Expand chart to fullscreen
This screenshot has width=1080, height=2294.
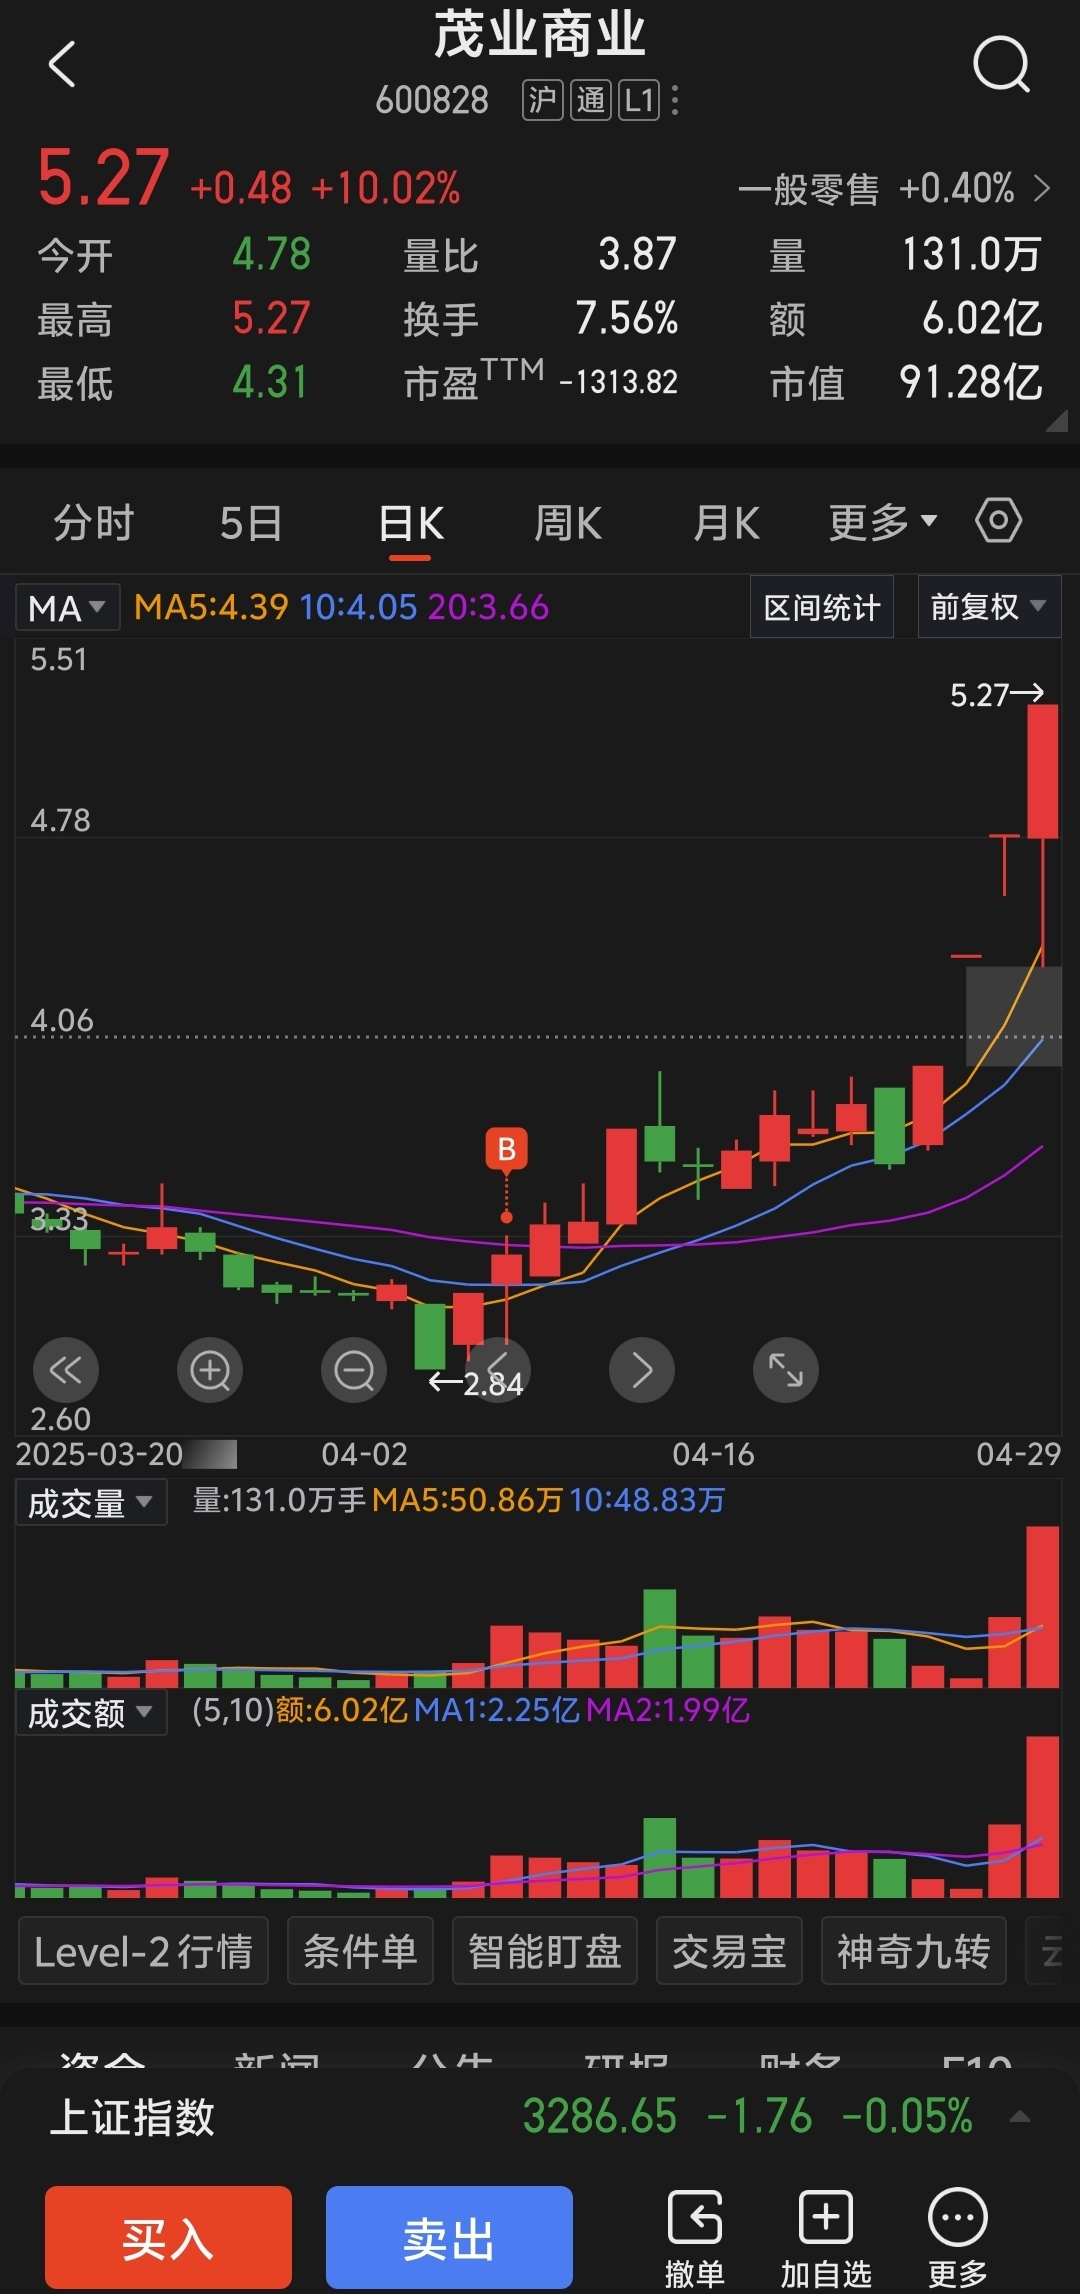click(786, 1370)
